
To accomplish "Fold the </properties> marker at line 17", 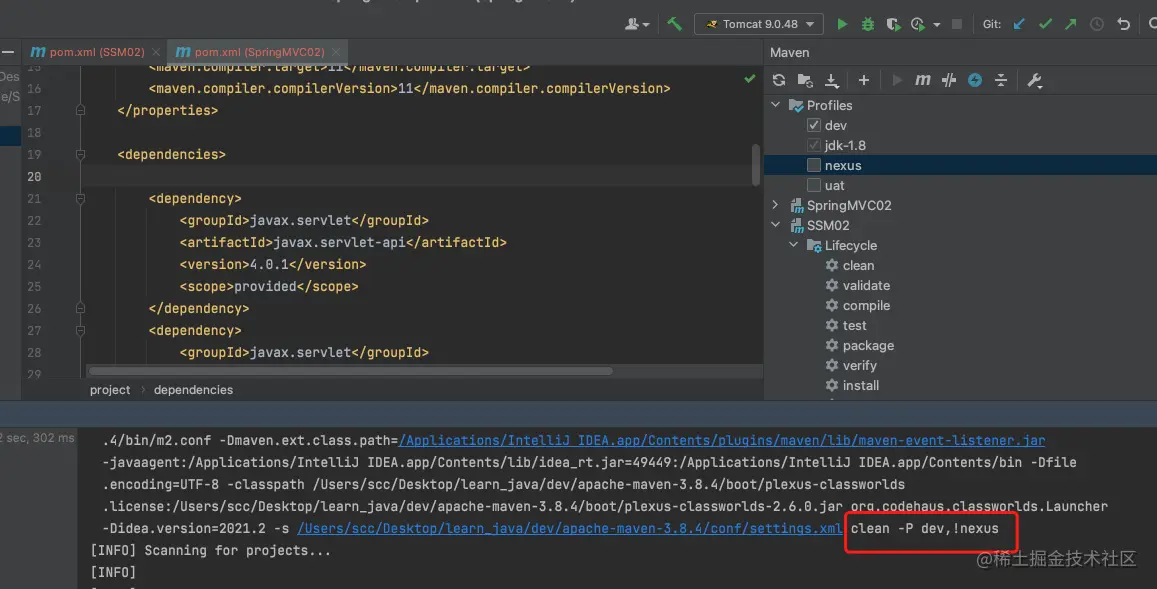I will pos(80,110).
